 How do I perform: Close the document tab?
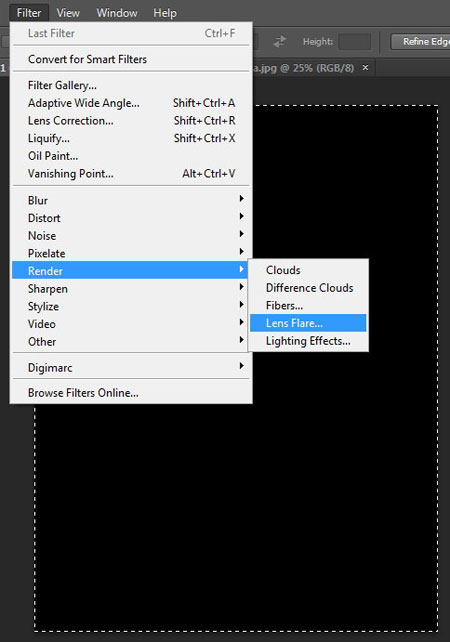365,67
